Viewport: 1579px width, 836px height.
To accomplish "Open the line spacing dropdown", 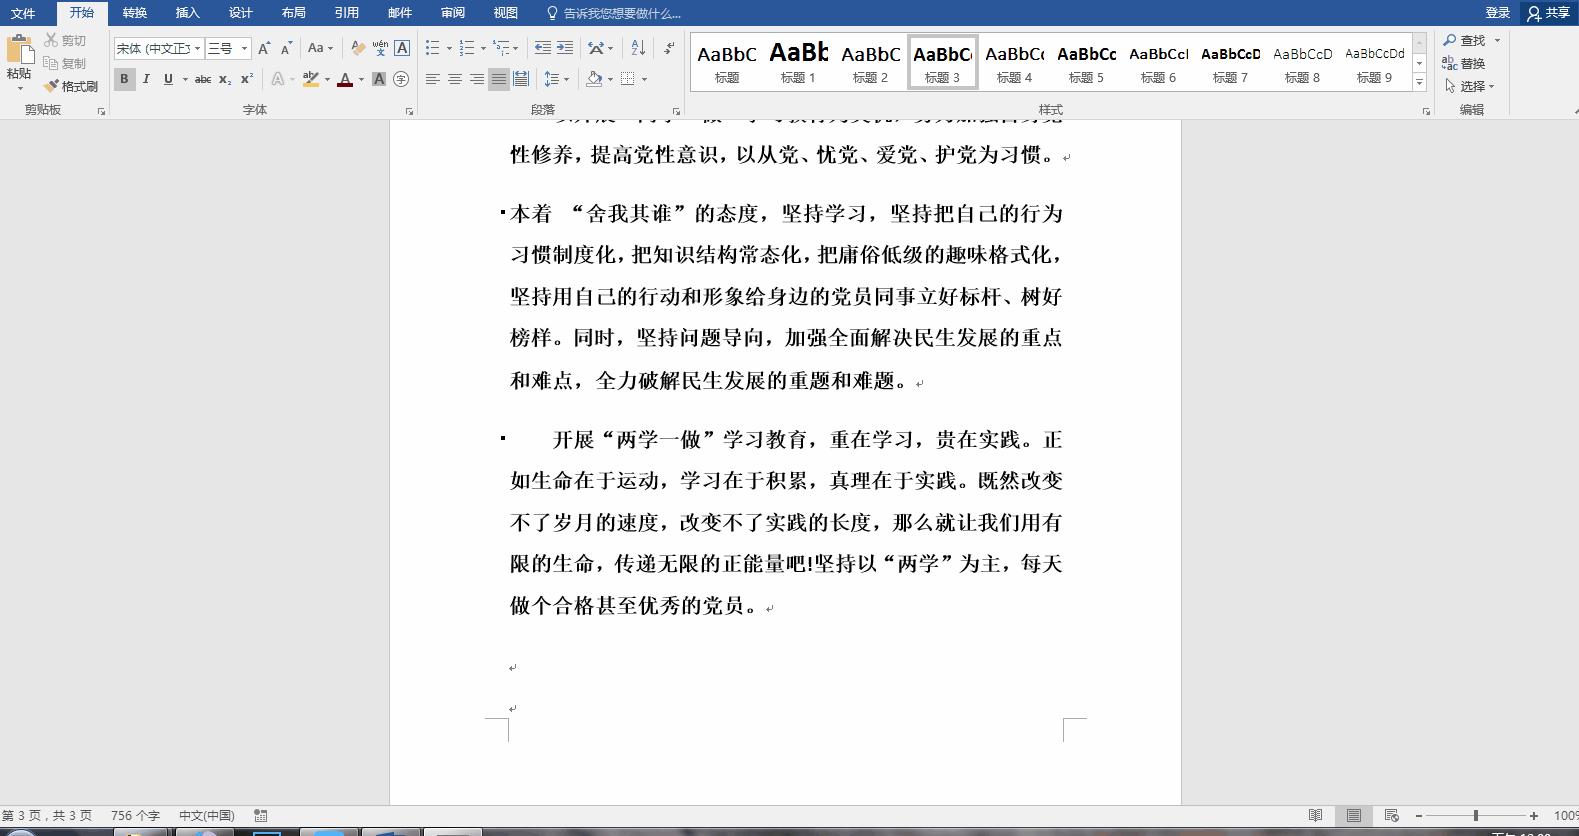I will [556, 79].
